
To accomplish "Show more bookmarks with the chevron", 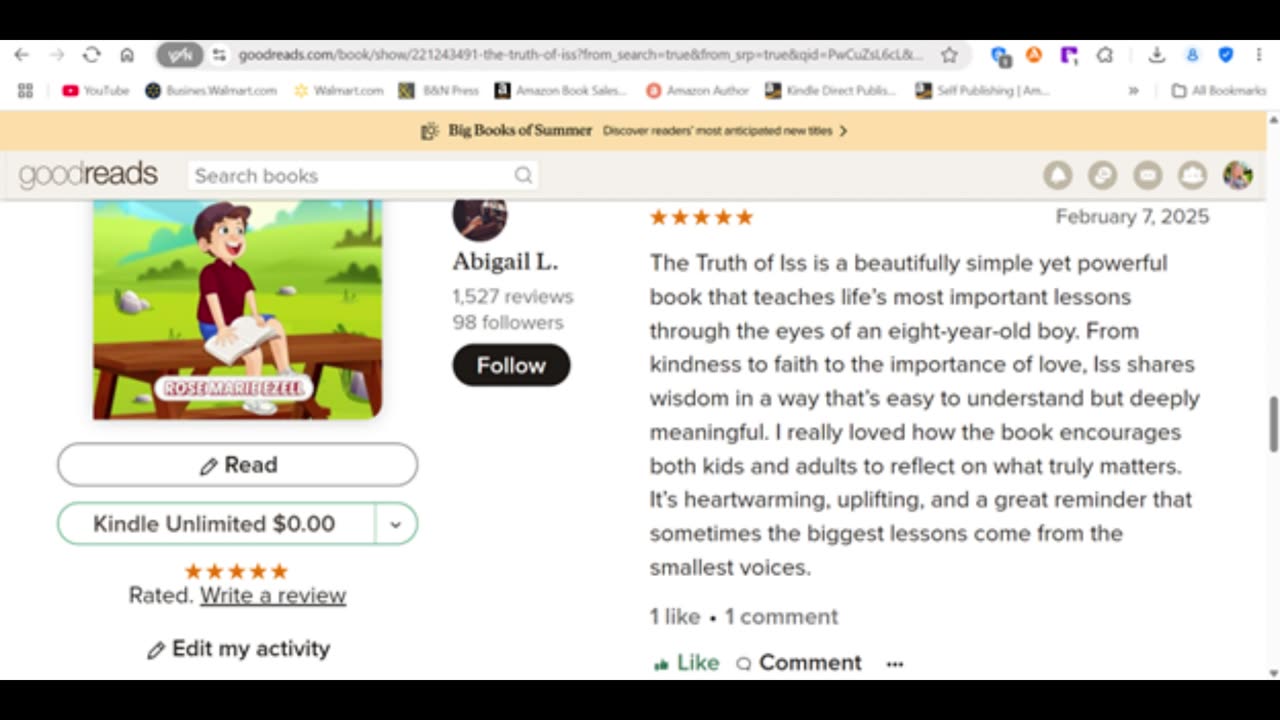I will [1133, 90].
